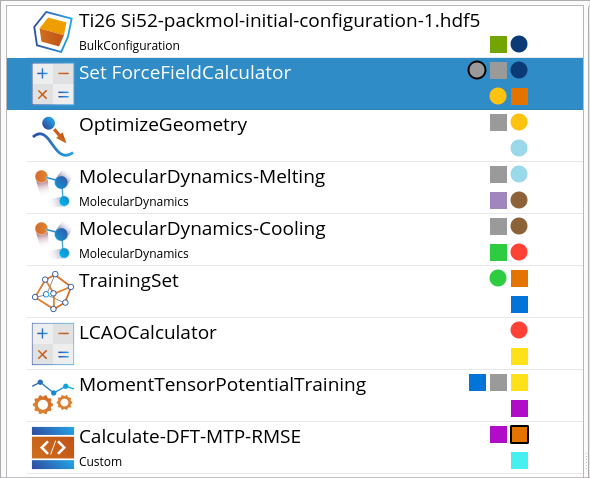Click the outlined gray circle port on ForceFieldCalculator
The image size is (590, 478).
(x=477, y=70)
